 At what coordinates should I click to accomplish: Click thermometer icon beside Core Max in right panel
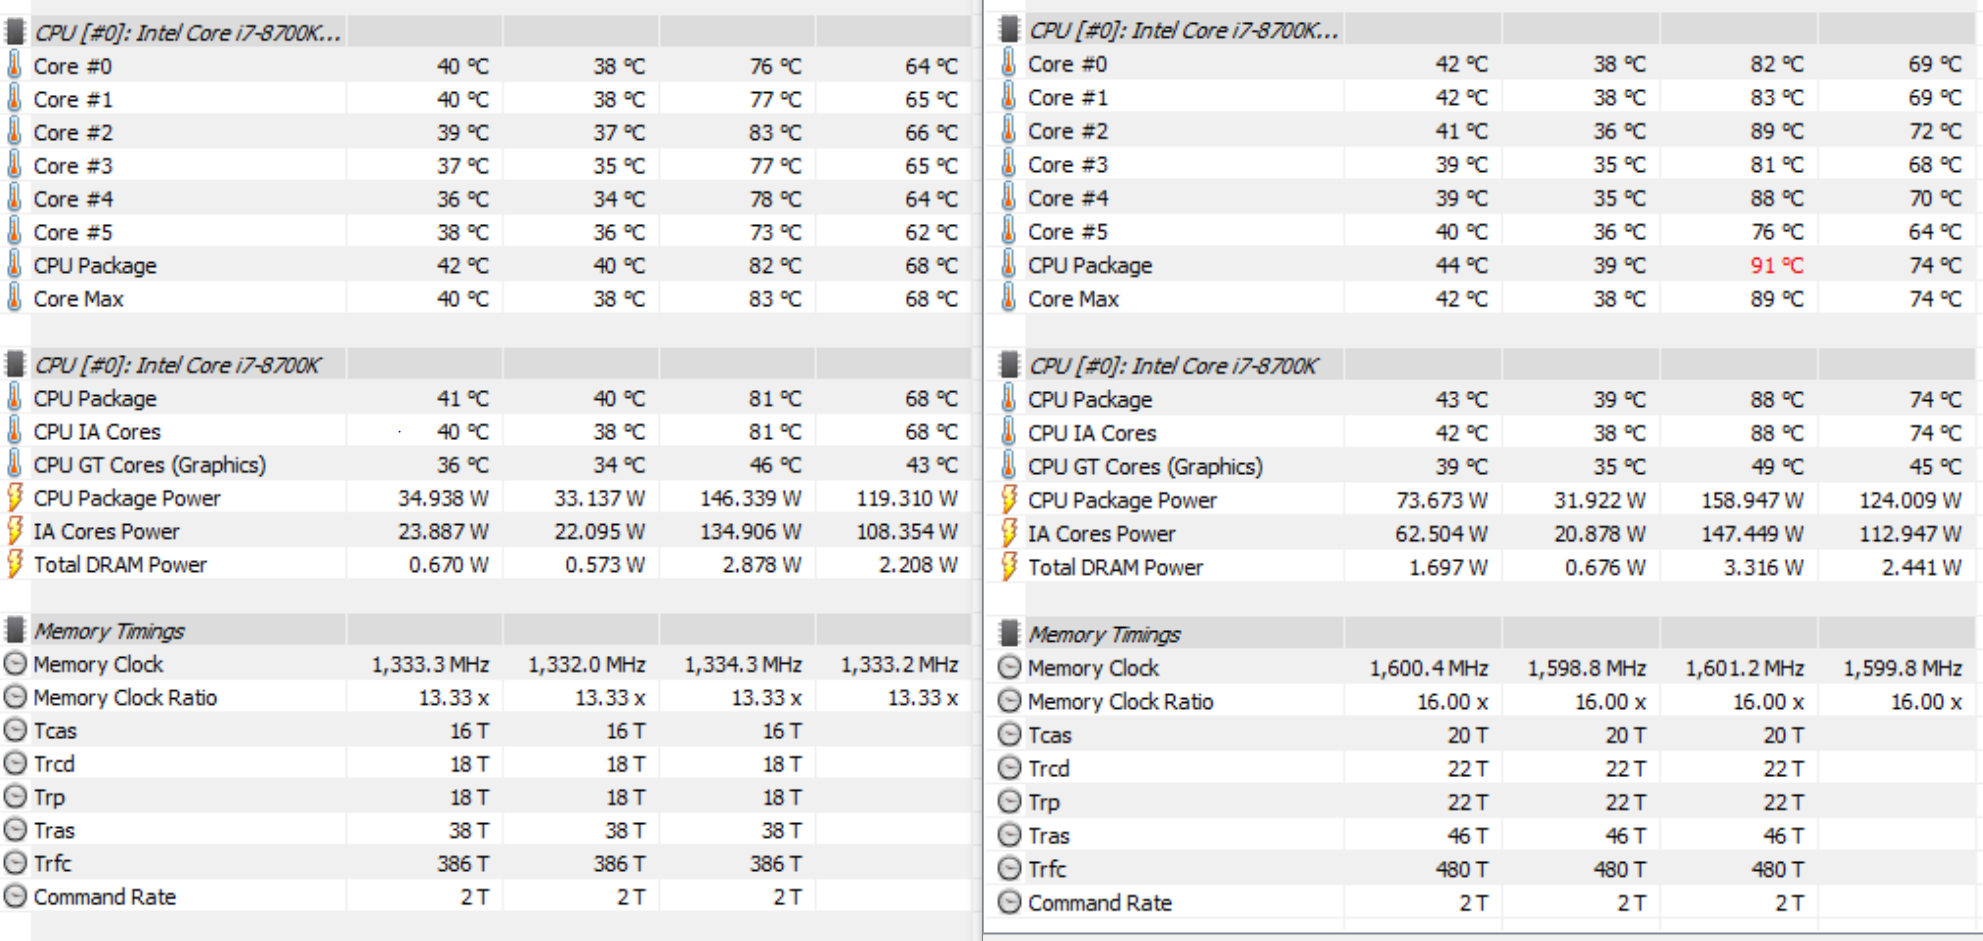[1009, 298]
